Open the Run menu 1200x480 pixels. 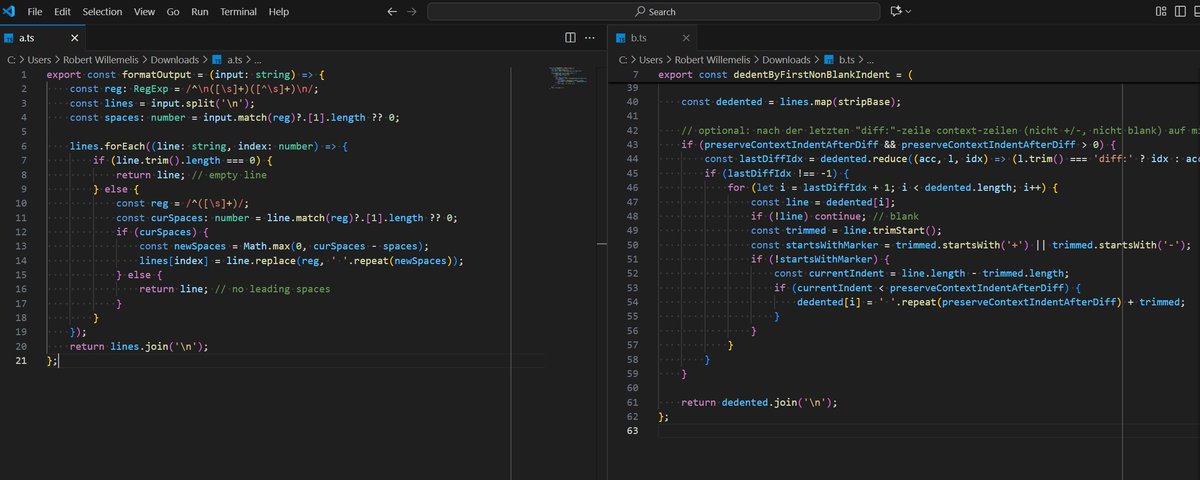(200, 12)
